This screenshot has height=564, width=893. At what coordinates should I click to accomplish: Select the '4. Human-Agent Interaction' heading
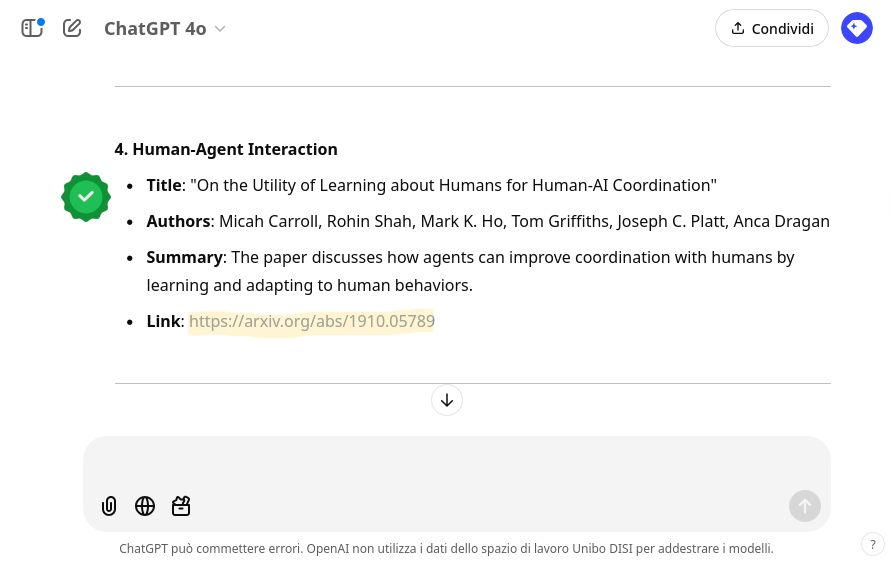pos(226,149)
